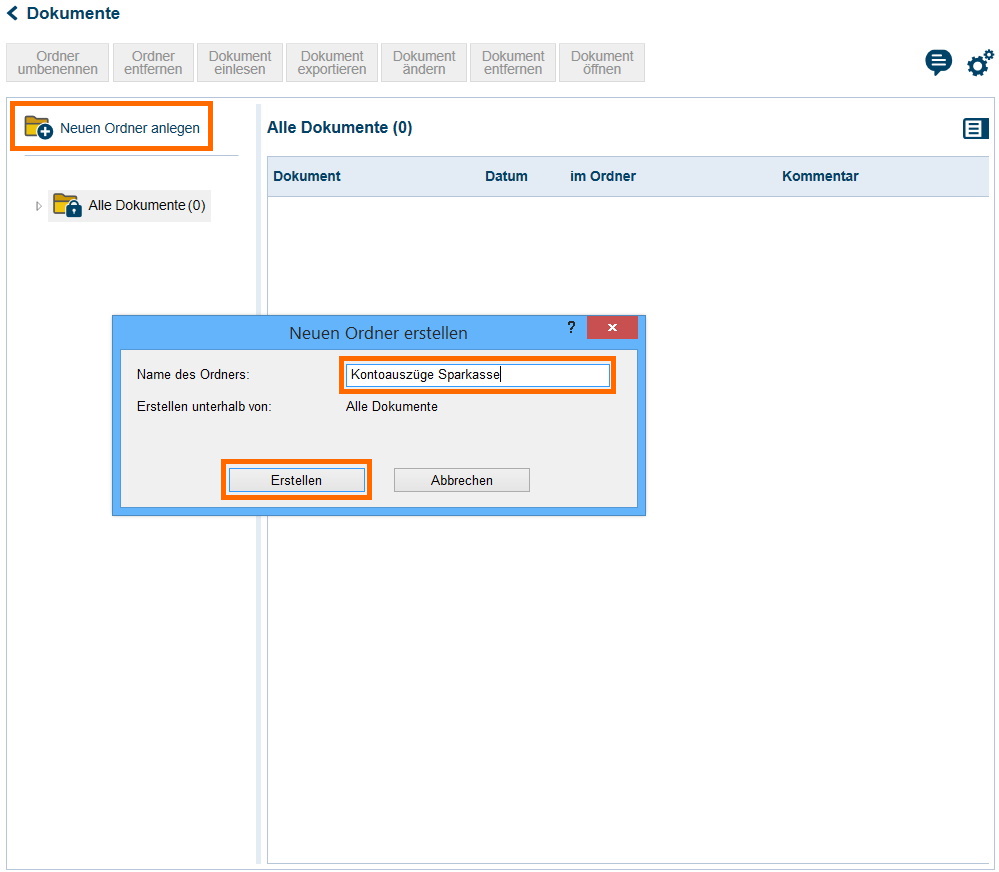The width and height of the screenshot is (999, 872).
Task: Click the new folder plus icon
Action: tap(38, 127)
